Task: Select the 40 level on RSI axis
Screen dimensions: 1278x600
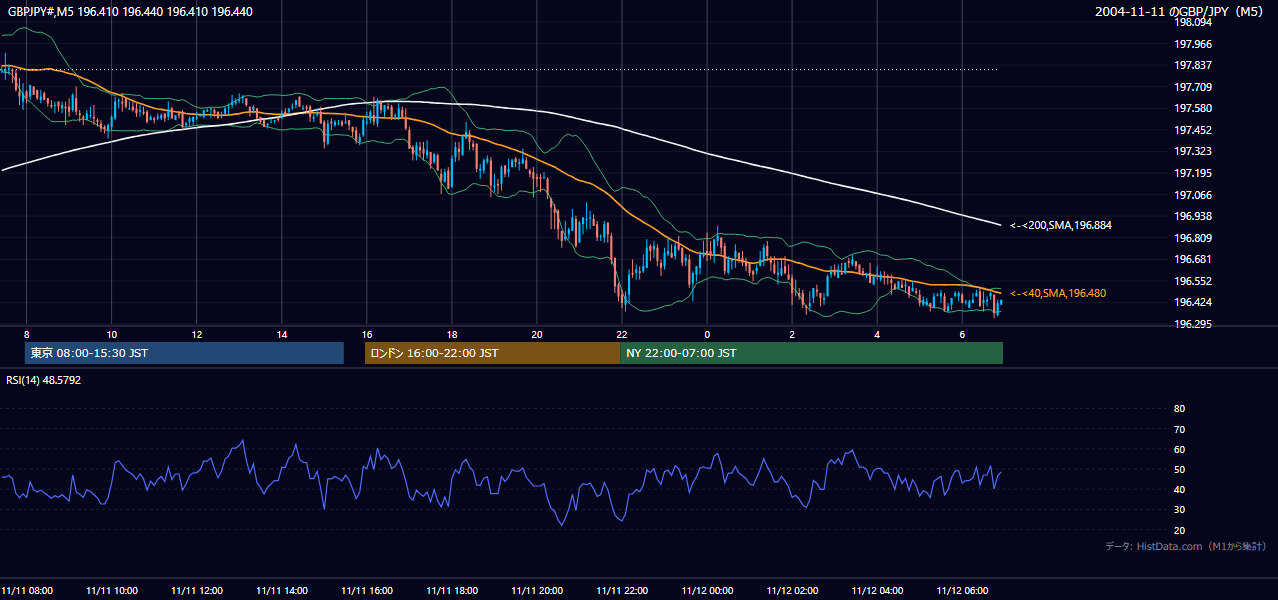Action: pyautogui.click(x=1179, y=489)
